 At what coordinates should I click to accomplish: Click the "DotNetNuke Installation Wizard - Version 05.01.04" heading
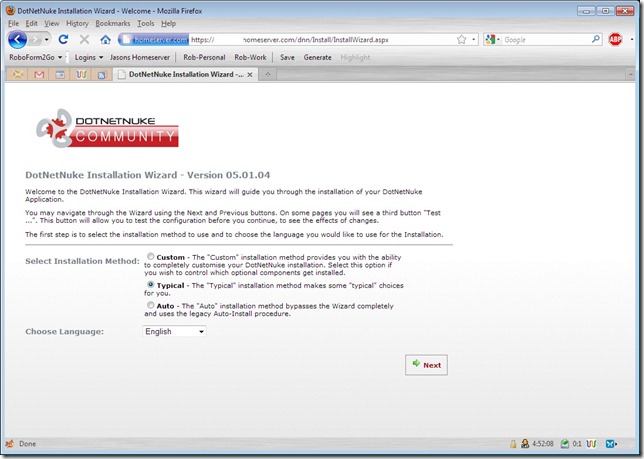(x=148, y=175)
